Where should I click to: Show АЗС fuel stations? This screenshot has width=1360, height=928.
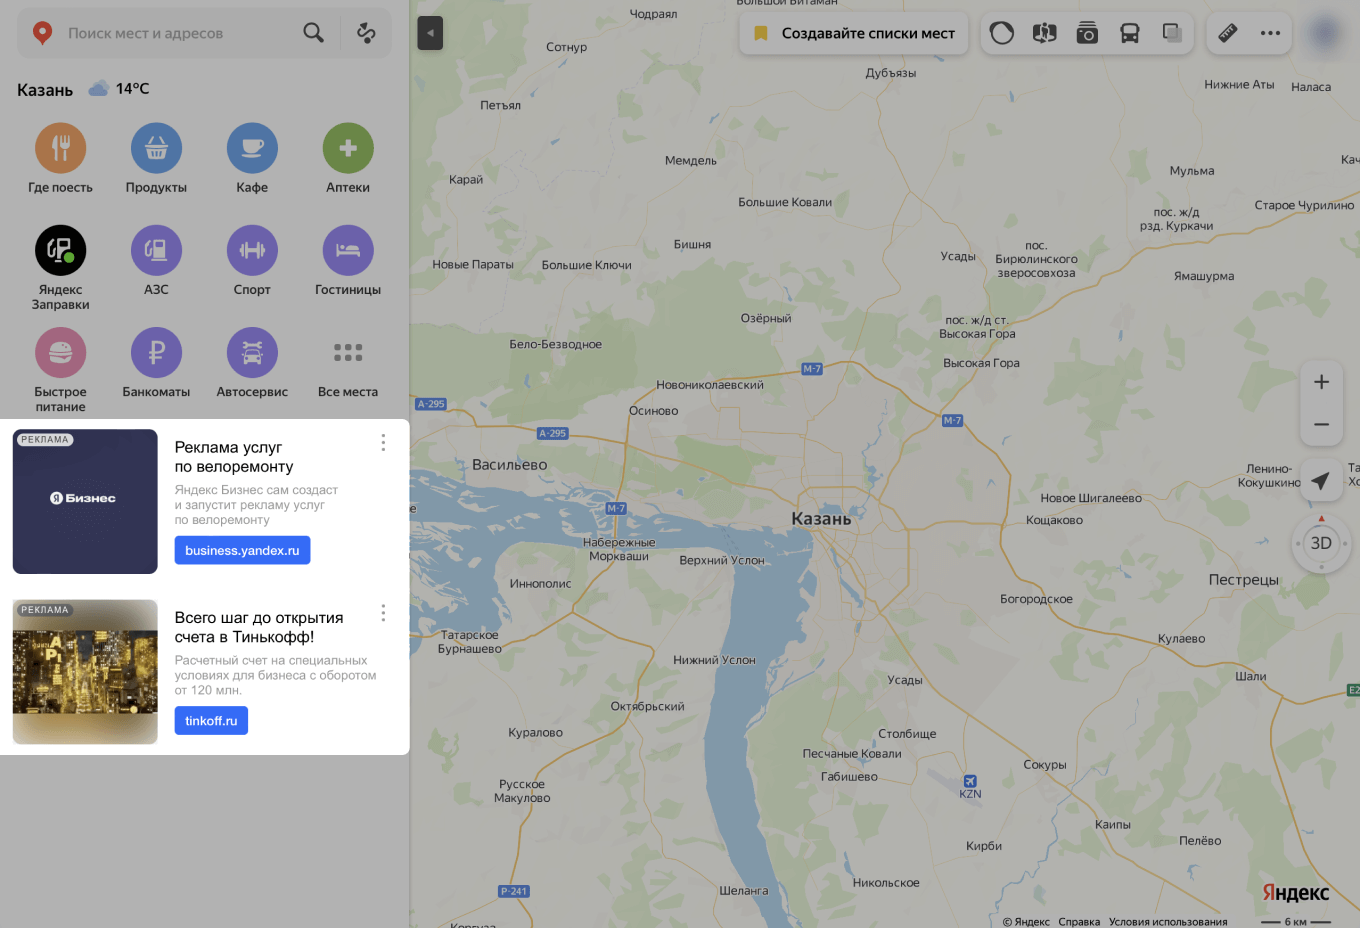(156, 250)
